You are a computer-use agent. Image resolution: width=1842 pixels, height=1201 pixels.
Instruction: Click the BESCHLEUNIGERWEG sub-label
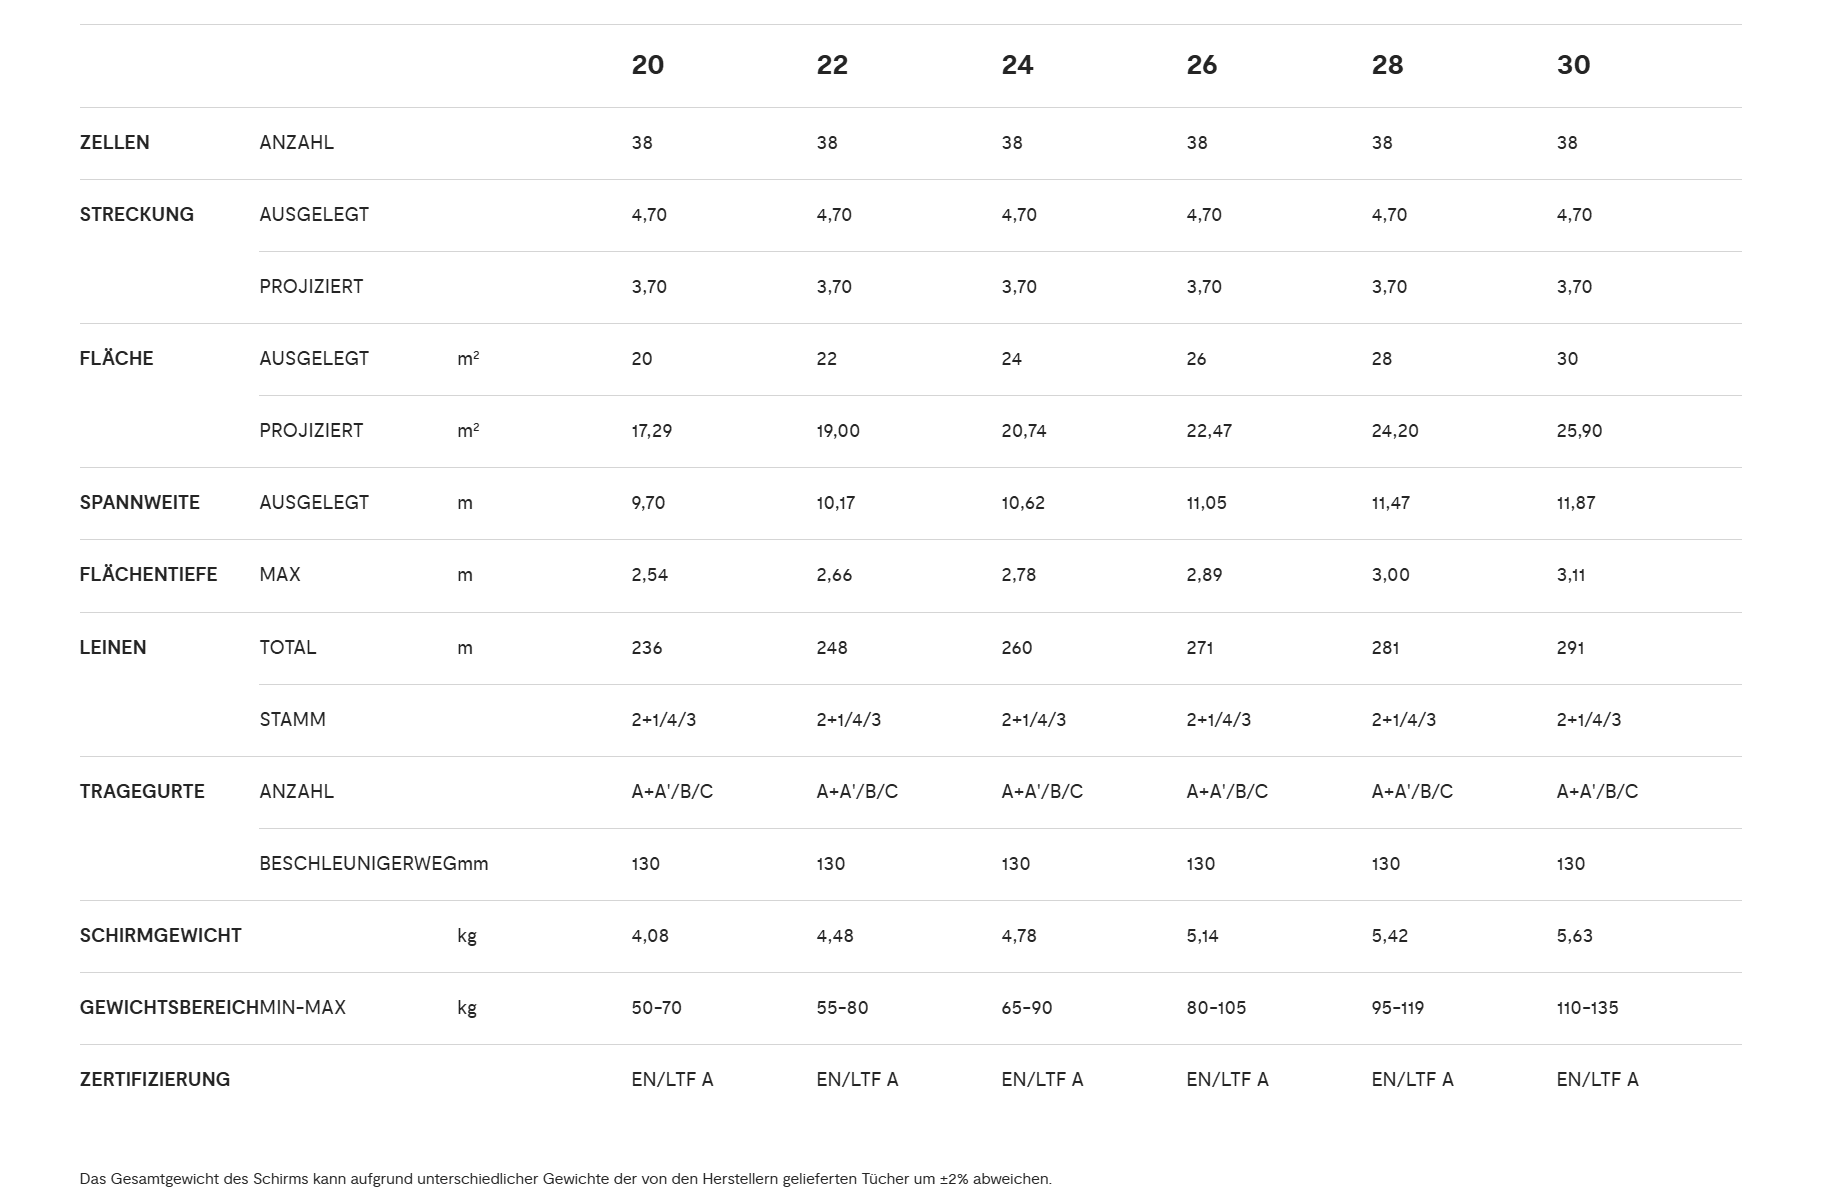pos(357,864)
